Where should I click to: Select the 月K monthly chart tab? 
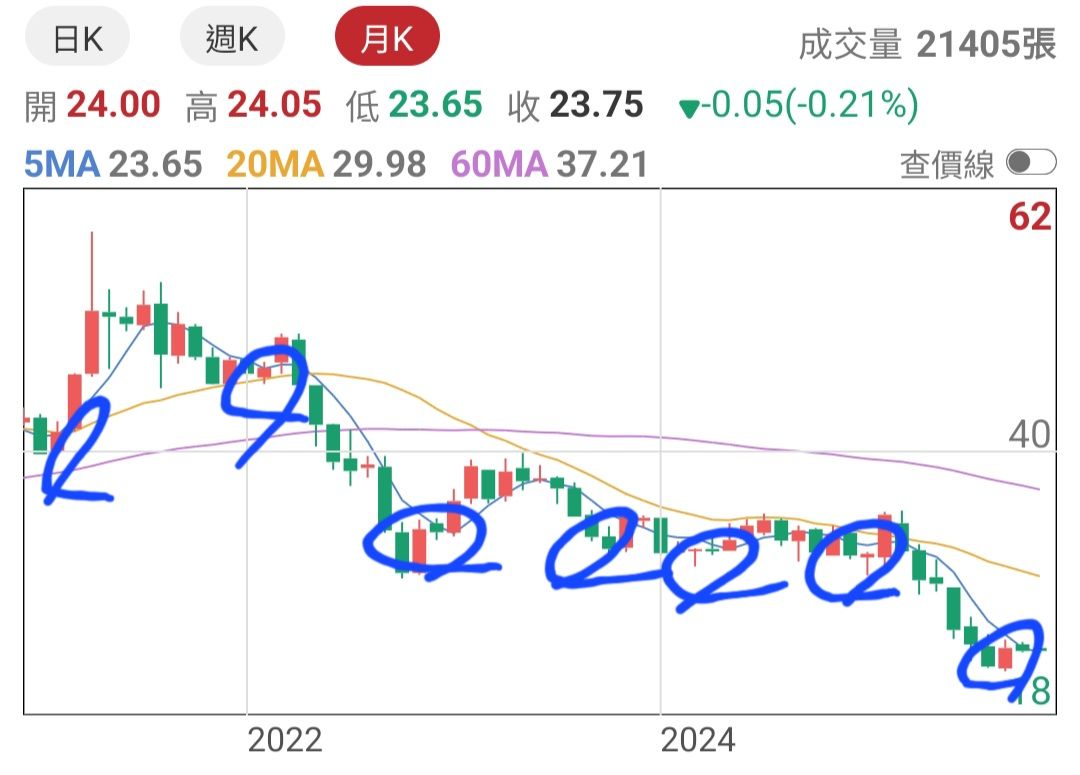[x=387, y=38]
